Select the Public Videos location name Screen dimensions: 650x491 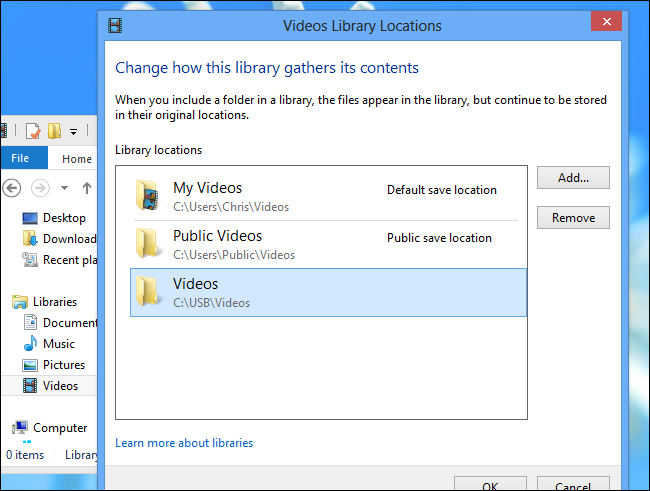pos(218,236)
